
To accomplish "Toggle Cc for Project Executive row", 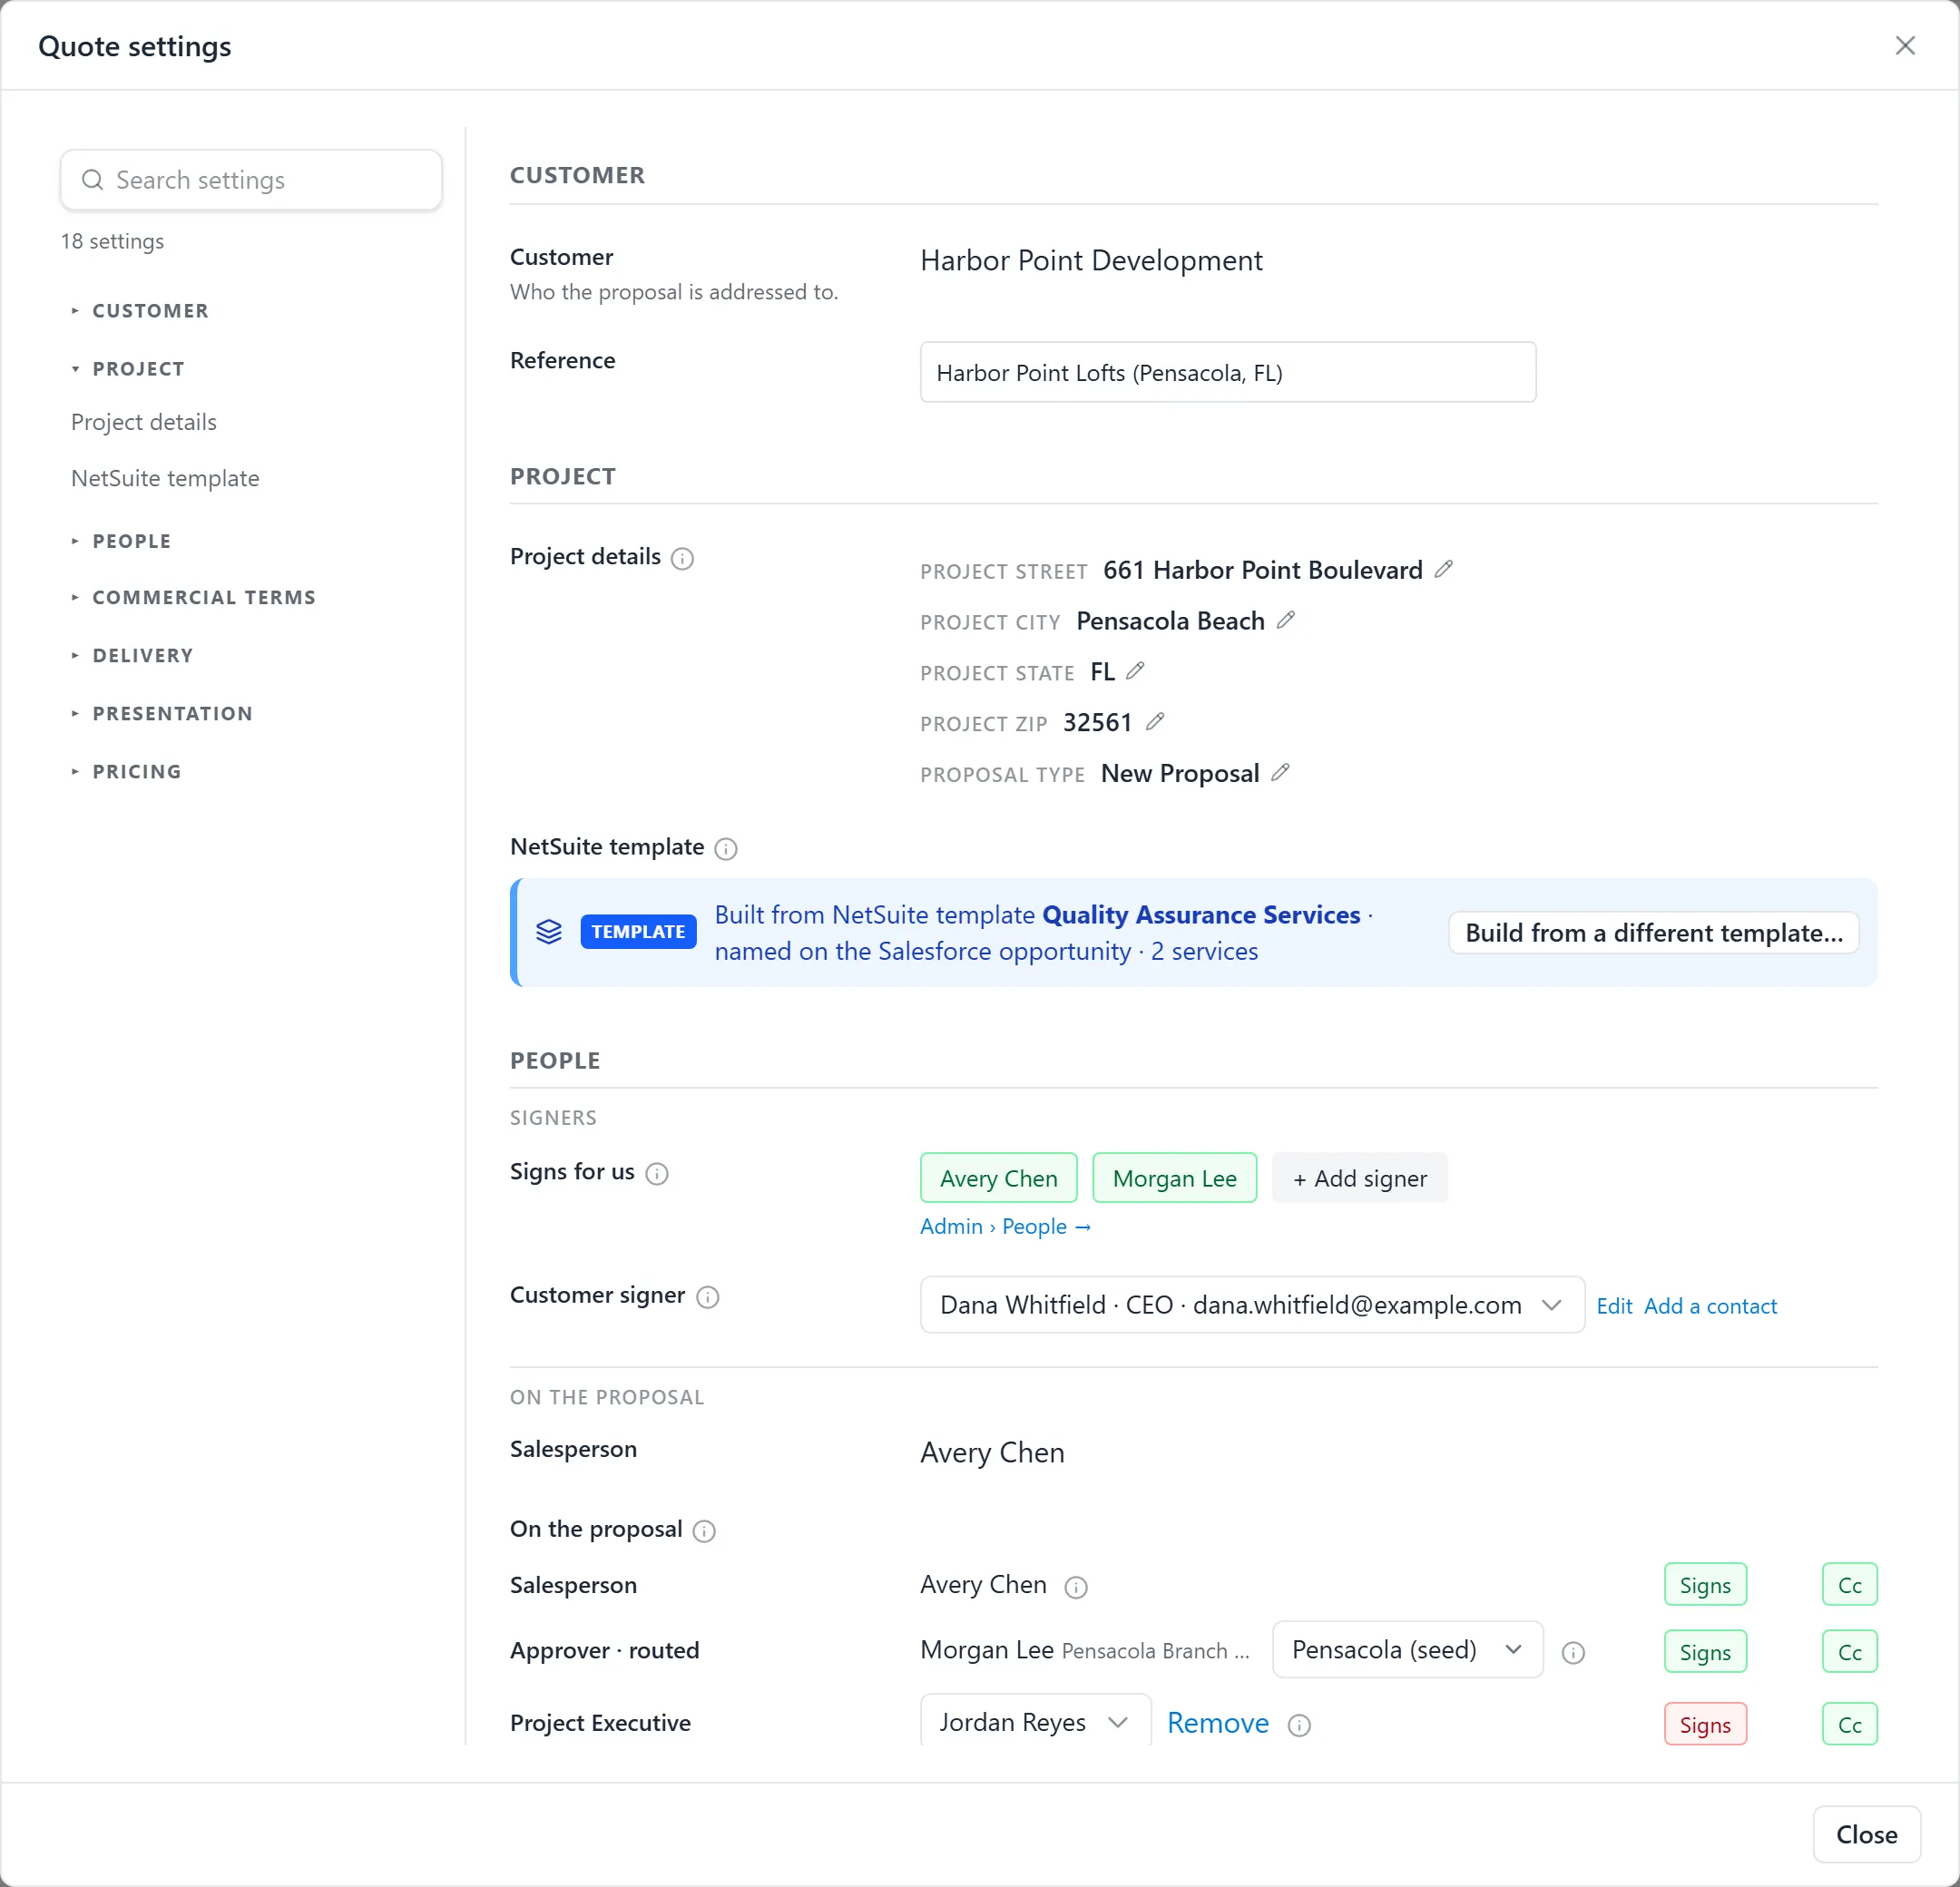I will point(1849,1724).
